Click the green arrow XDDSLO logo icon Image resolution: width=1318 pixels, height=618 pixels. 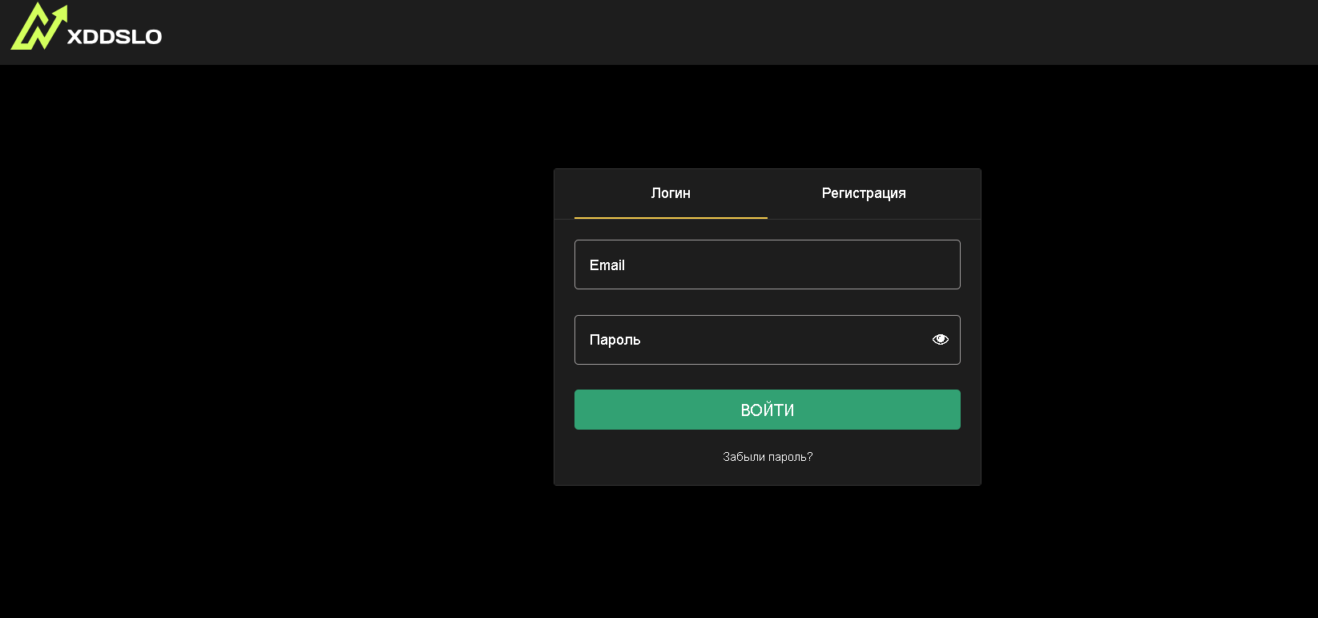[38, 26]
